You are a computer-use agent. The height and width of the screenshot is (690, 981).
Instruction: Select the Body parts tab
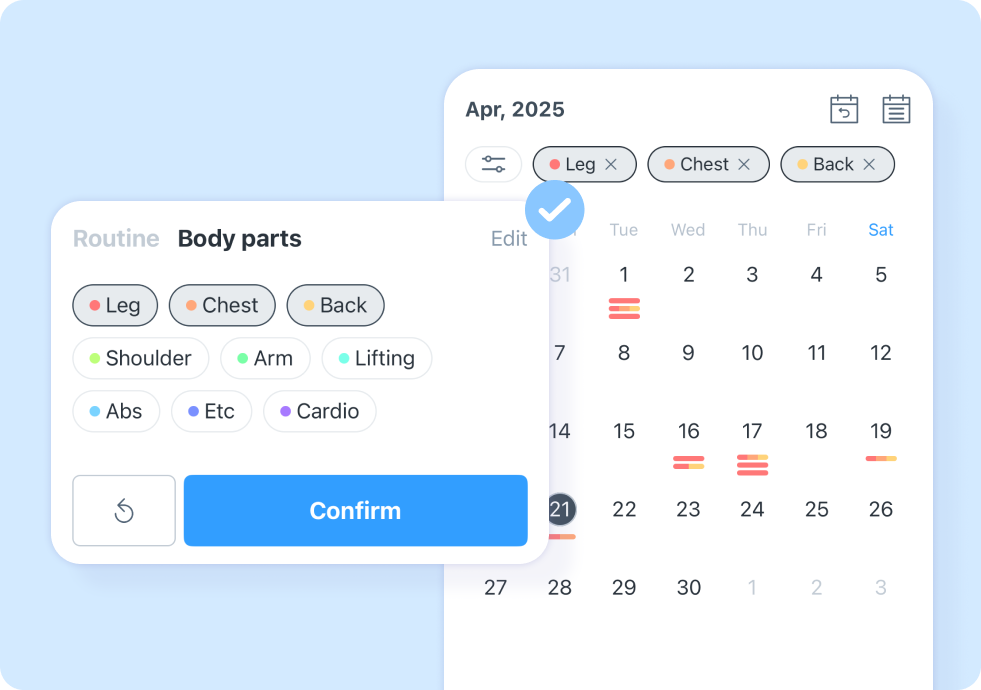(x=240, y=238)
